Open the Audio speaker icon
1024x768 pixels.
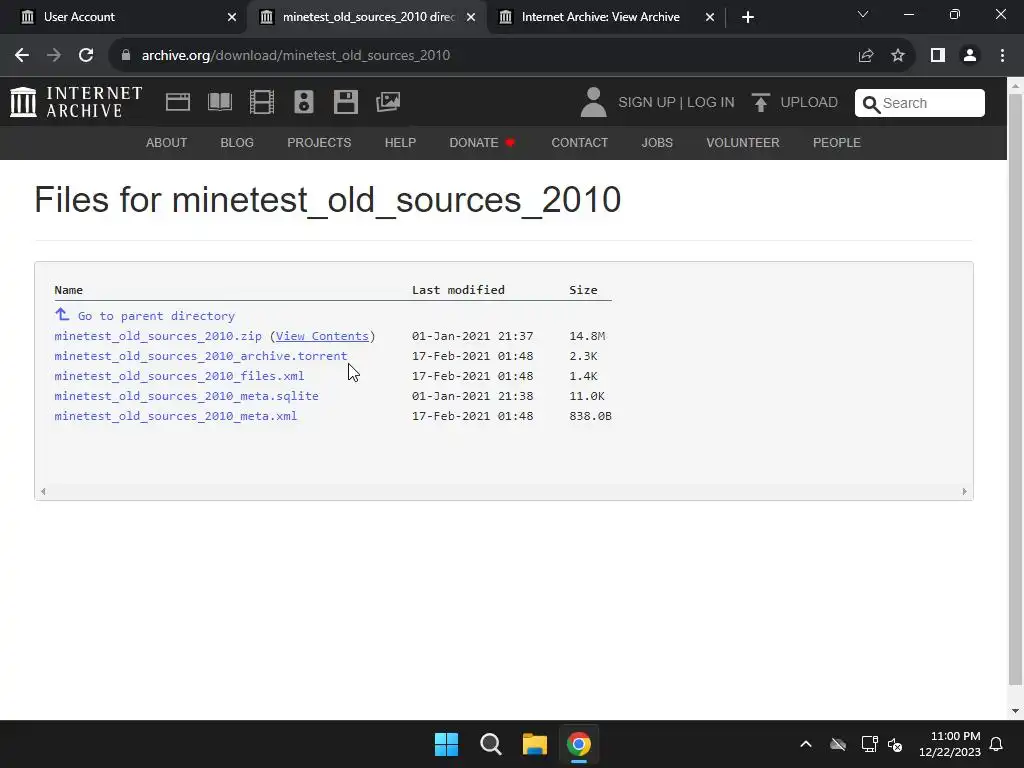[304, 103]
